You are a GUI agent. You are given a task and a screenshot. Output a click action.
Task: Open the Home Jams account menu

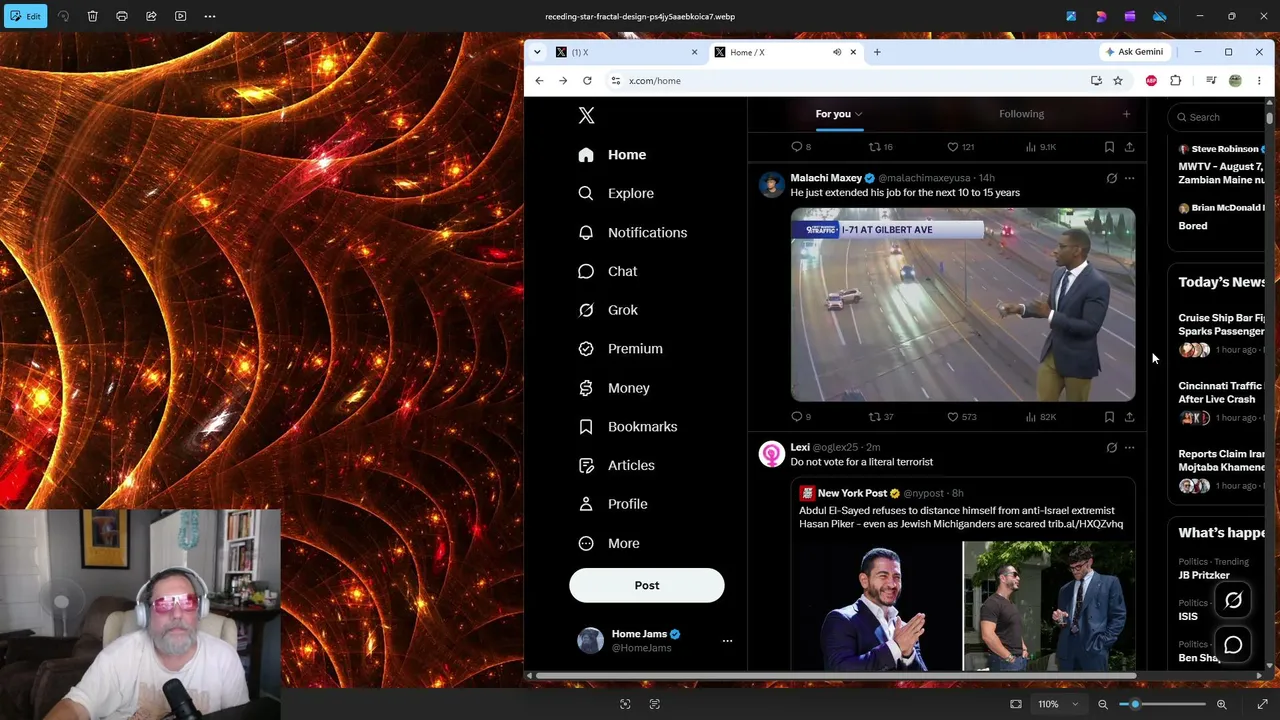point(727,641)
